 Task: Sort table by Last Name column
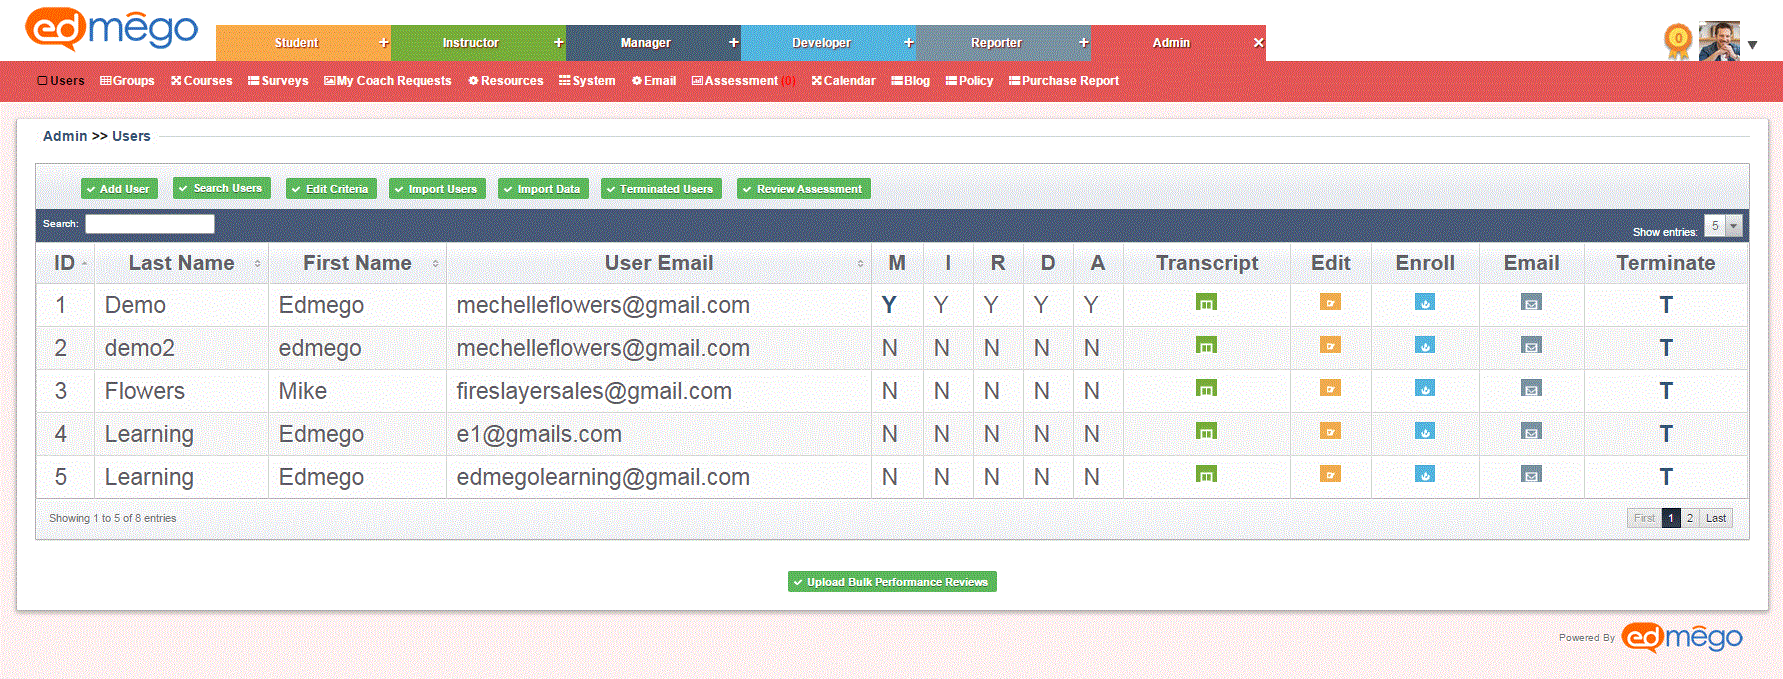182,263
